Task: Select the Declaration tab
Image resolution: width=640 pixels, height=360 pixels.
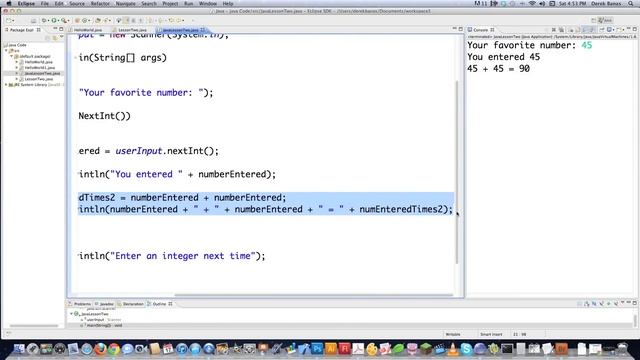Action: 131,304
